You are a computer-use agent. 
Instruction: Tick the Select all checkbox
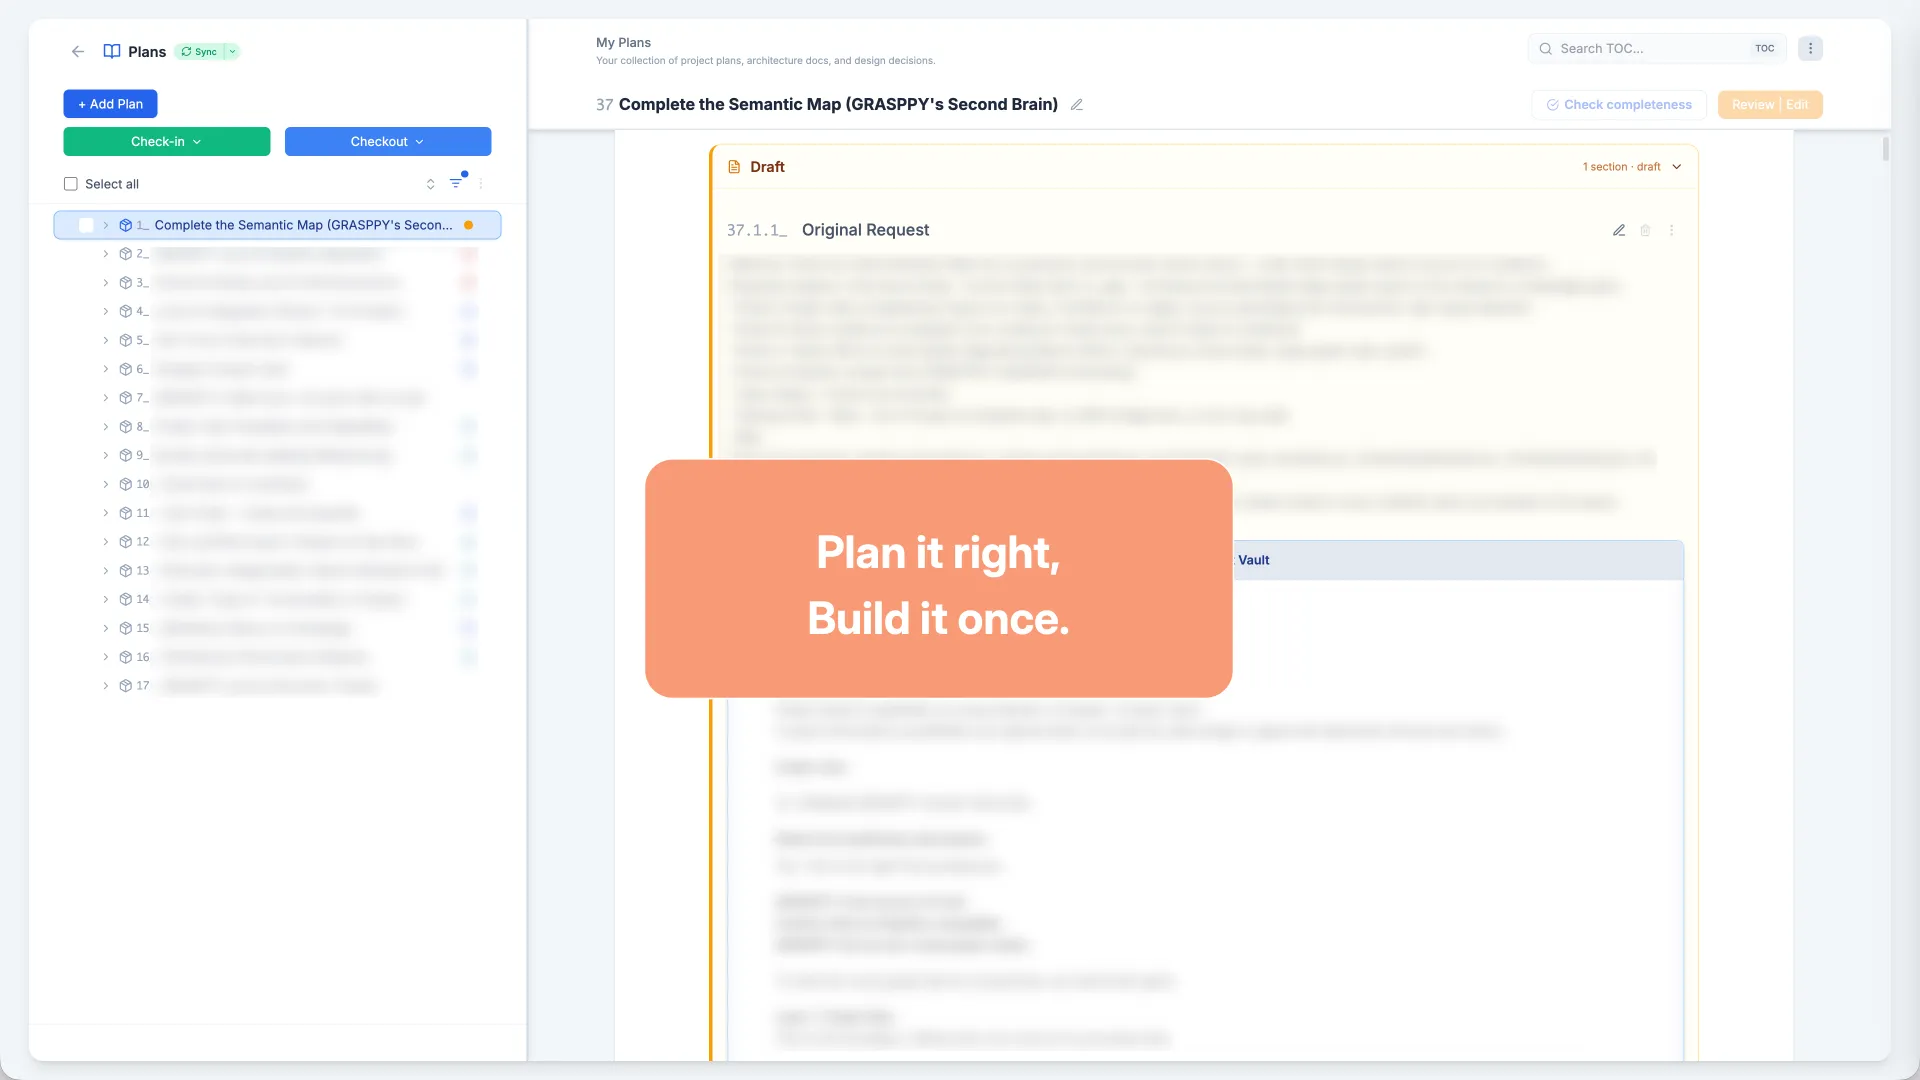click(x=71, y=184)
